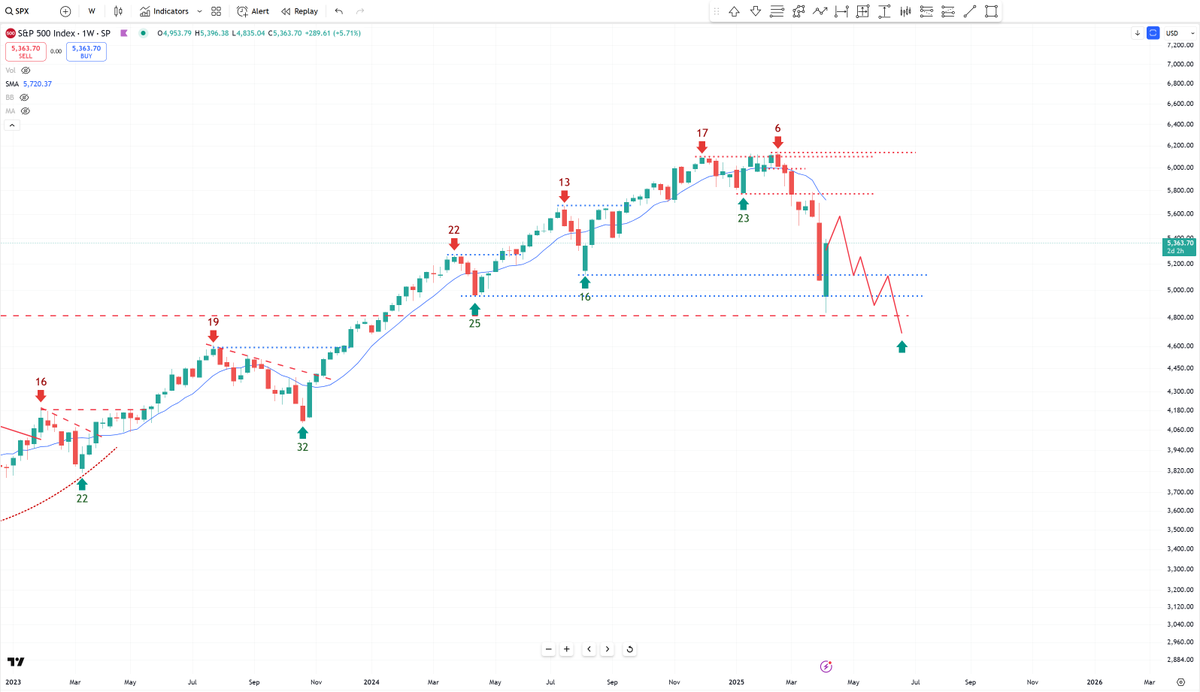Collapse the indicator legend with chevron
This screenshot has height=692, width=1200.
[11, 126]
